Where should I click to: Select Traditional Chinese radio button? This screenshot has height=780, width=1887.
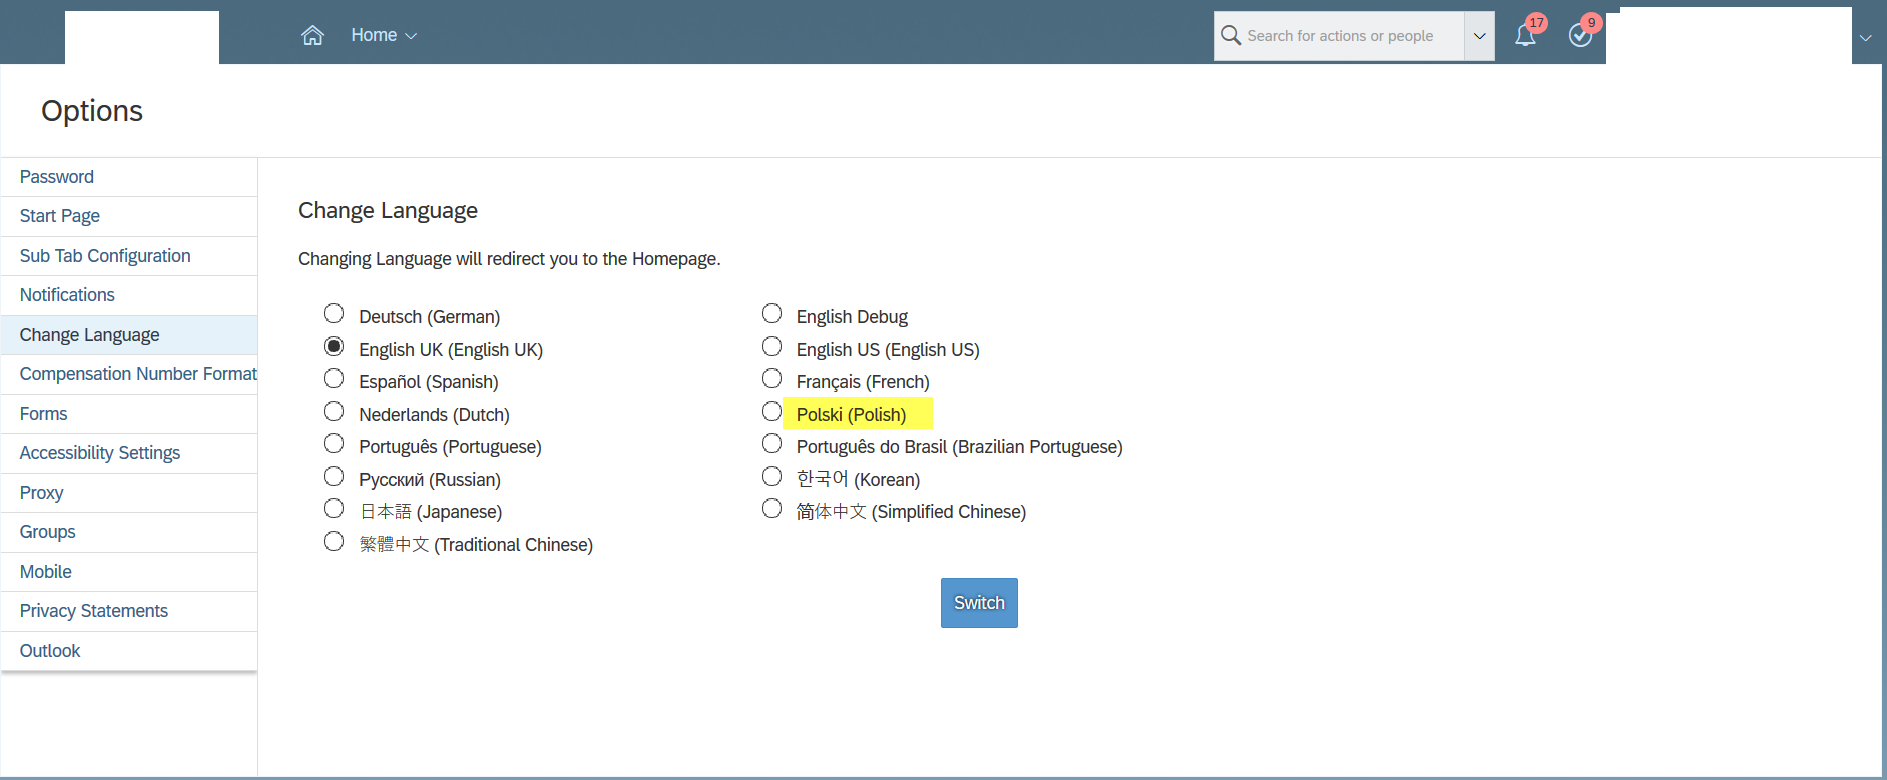point(334,542)
